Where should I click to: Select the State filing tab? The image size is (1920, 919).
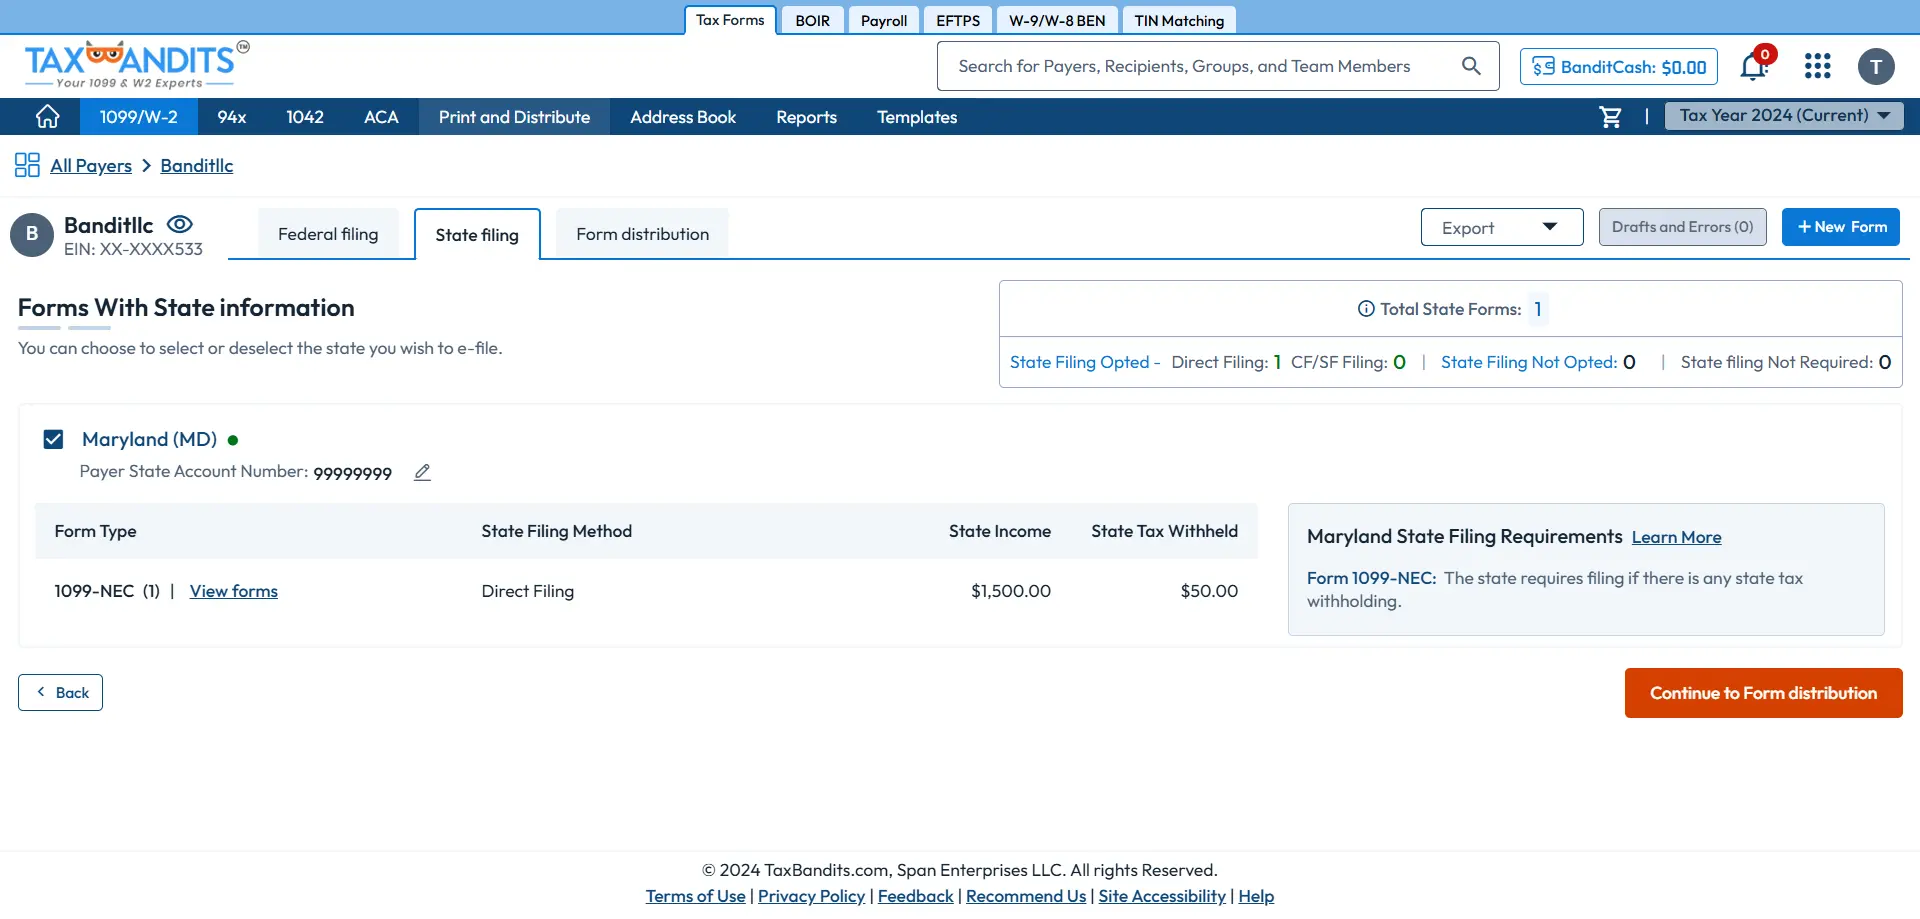(x=477, y=234)
